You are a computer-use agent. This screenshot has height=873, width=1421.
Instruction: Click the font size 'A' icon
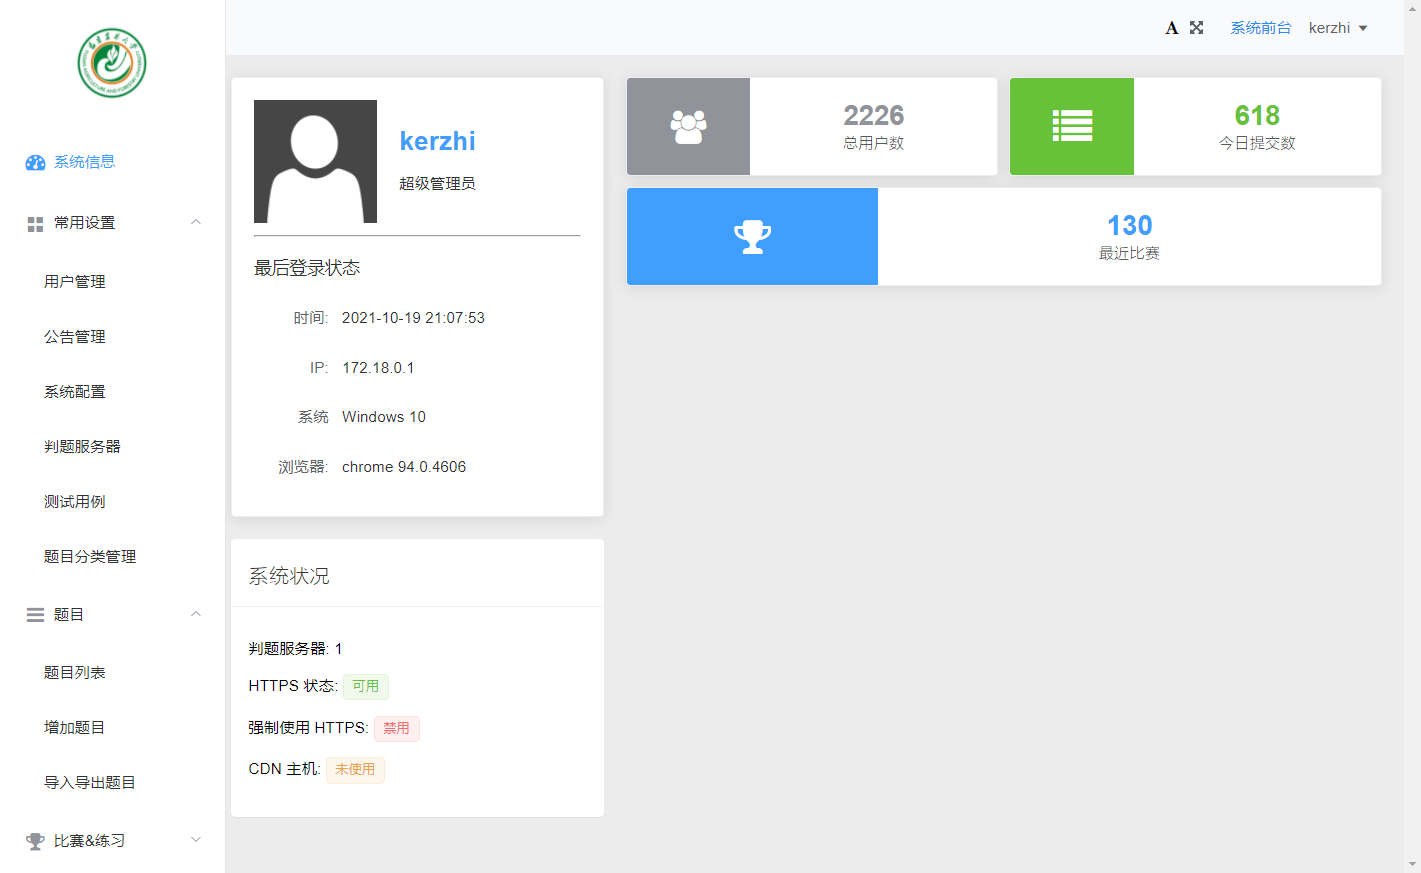tap(1171, 28)
